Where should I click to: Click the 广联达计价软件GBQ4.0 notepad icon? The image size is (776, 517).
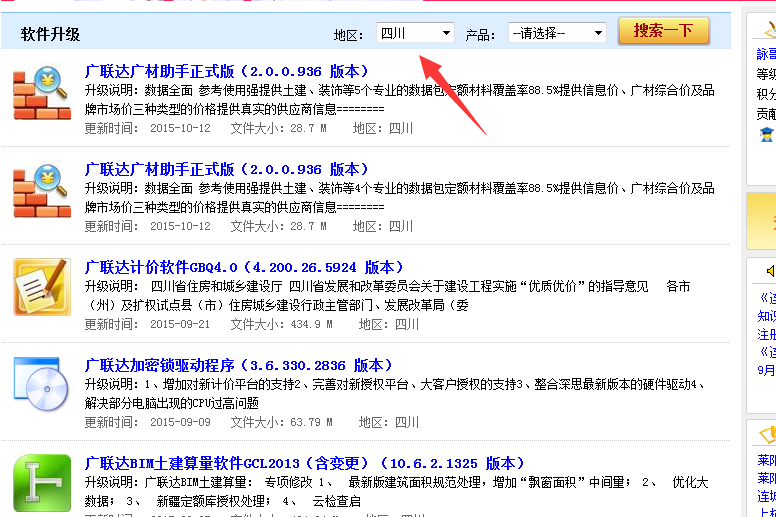[x=42, y=287]
